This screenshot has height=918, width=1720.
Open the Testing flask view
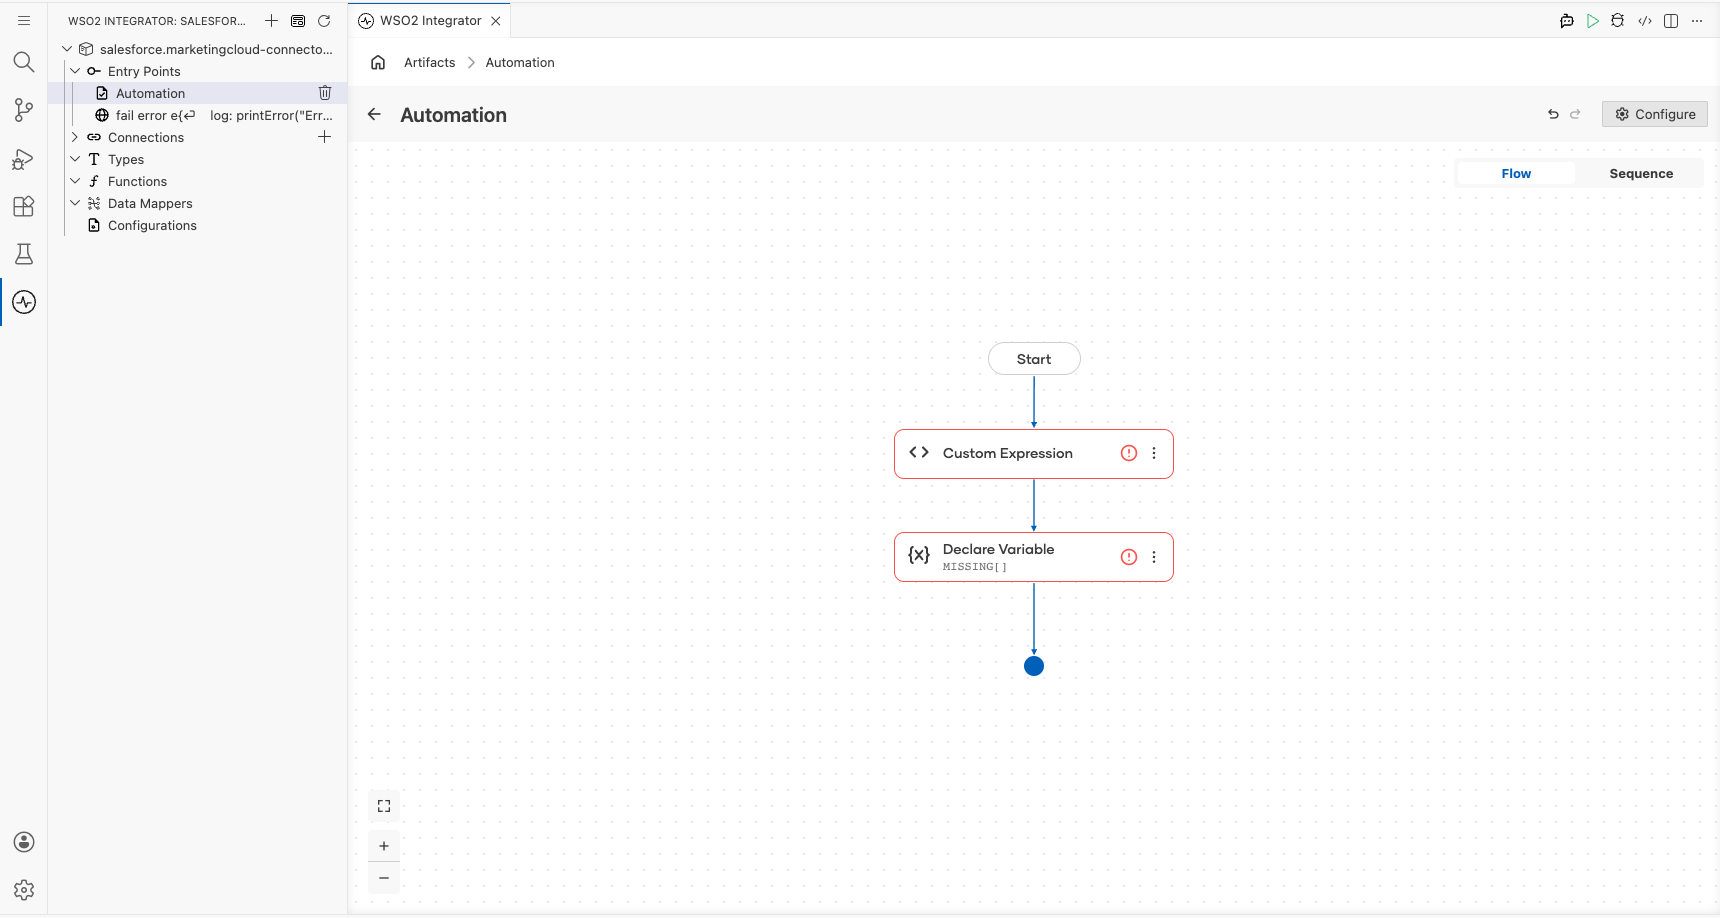(x=24, y=254)
